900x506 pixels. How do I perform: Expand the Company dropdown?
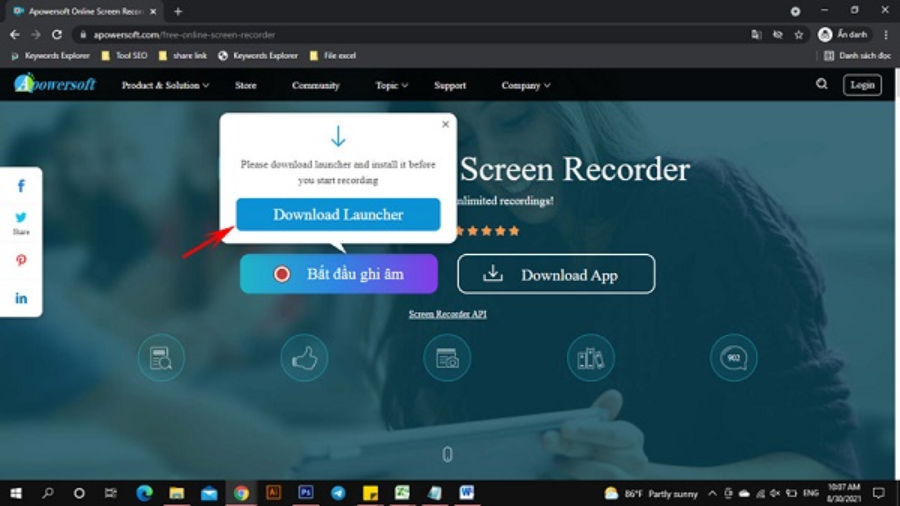click(x=526, y=85)
